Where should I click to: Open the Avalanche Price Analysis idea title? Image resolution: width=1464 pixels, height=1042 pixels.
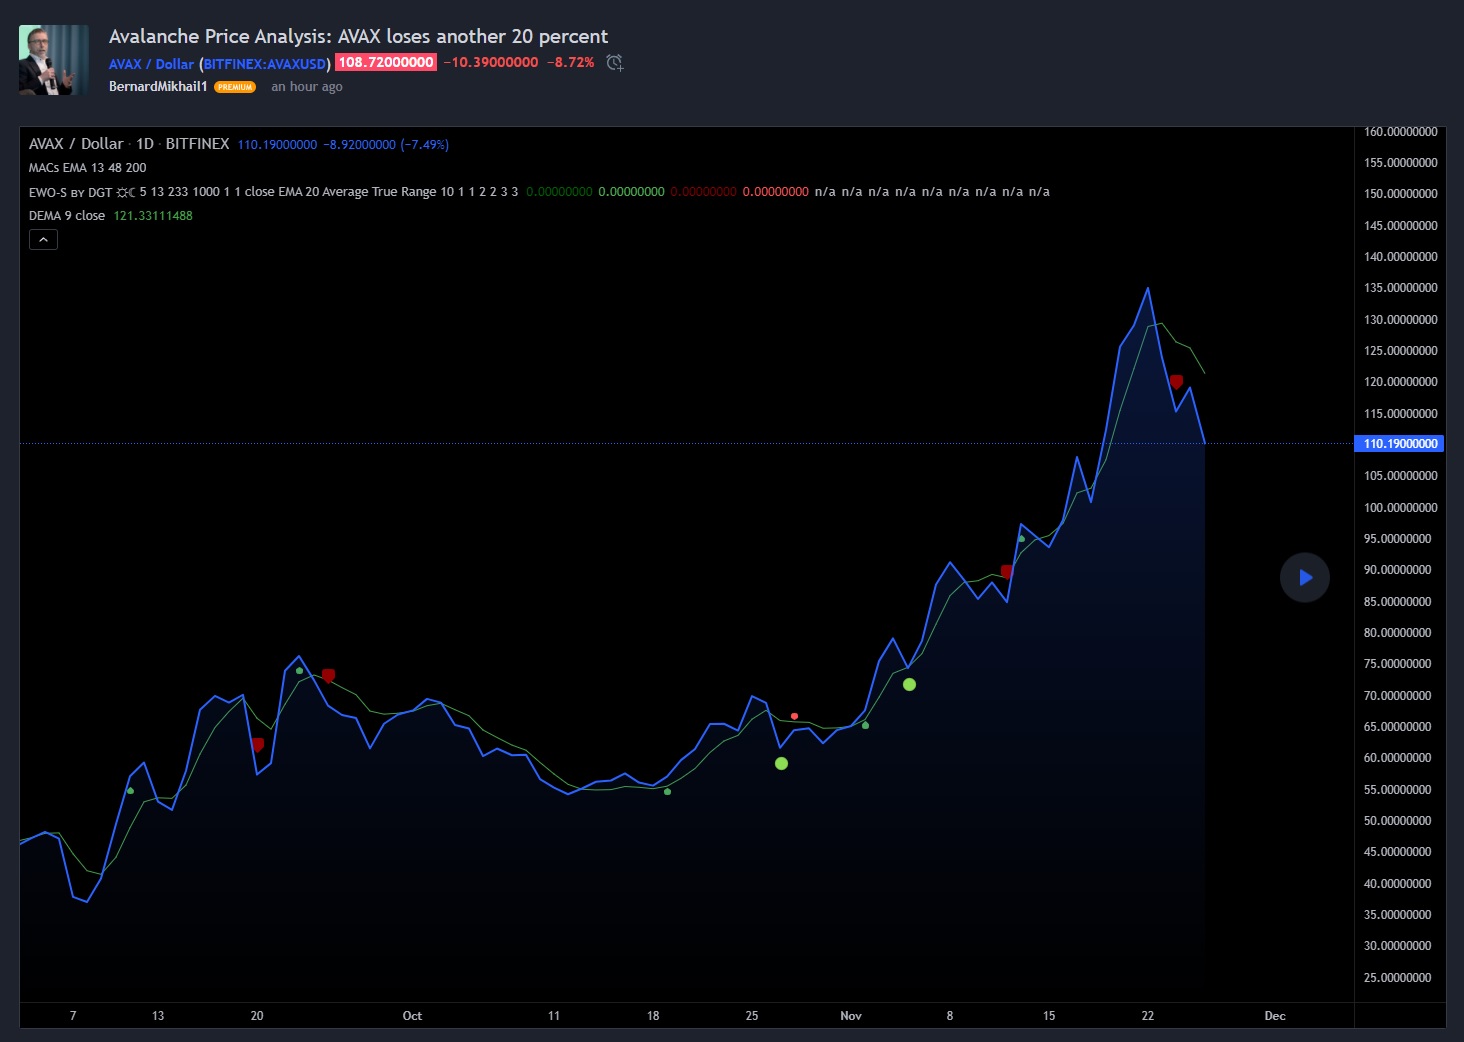pos(358,36)
